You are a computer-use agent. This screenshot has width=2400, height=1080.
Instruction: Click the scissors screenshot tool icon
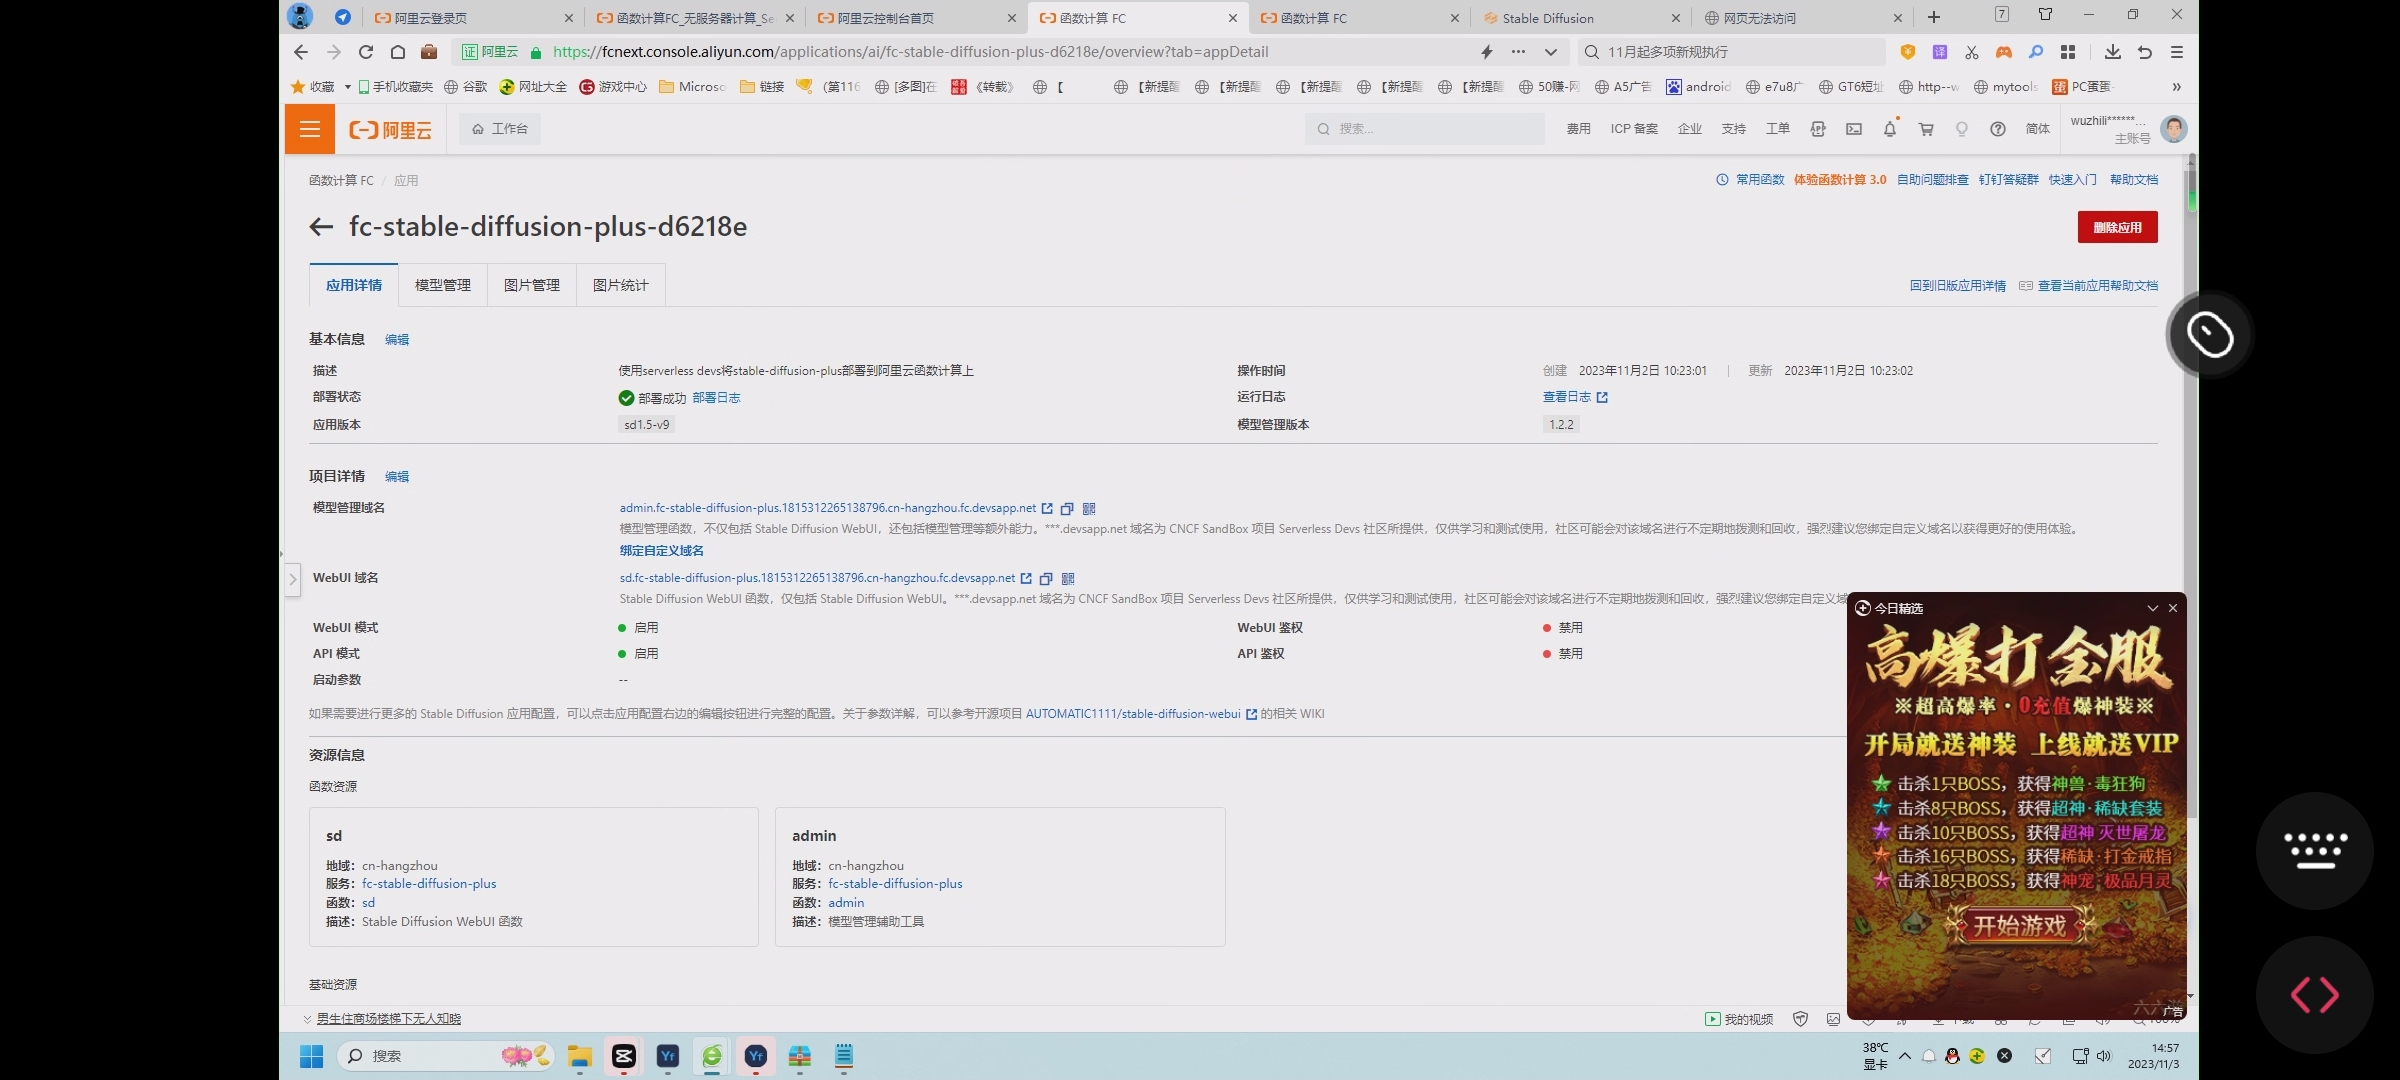click(x=1972, y=52)
